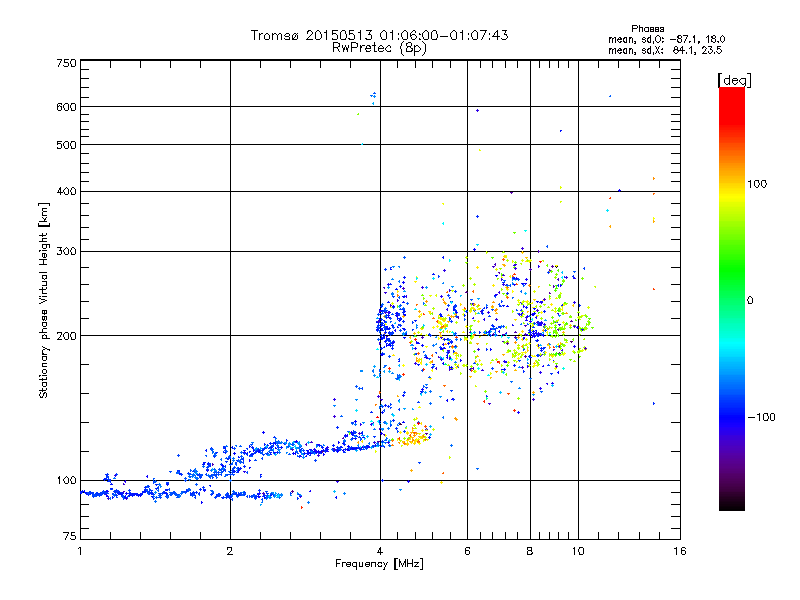Click the x-axis label '10'
800x600 pixels.
tap(578, 551)
